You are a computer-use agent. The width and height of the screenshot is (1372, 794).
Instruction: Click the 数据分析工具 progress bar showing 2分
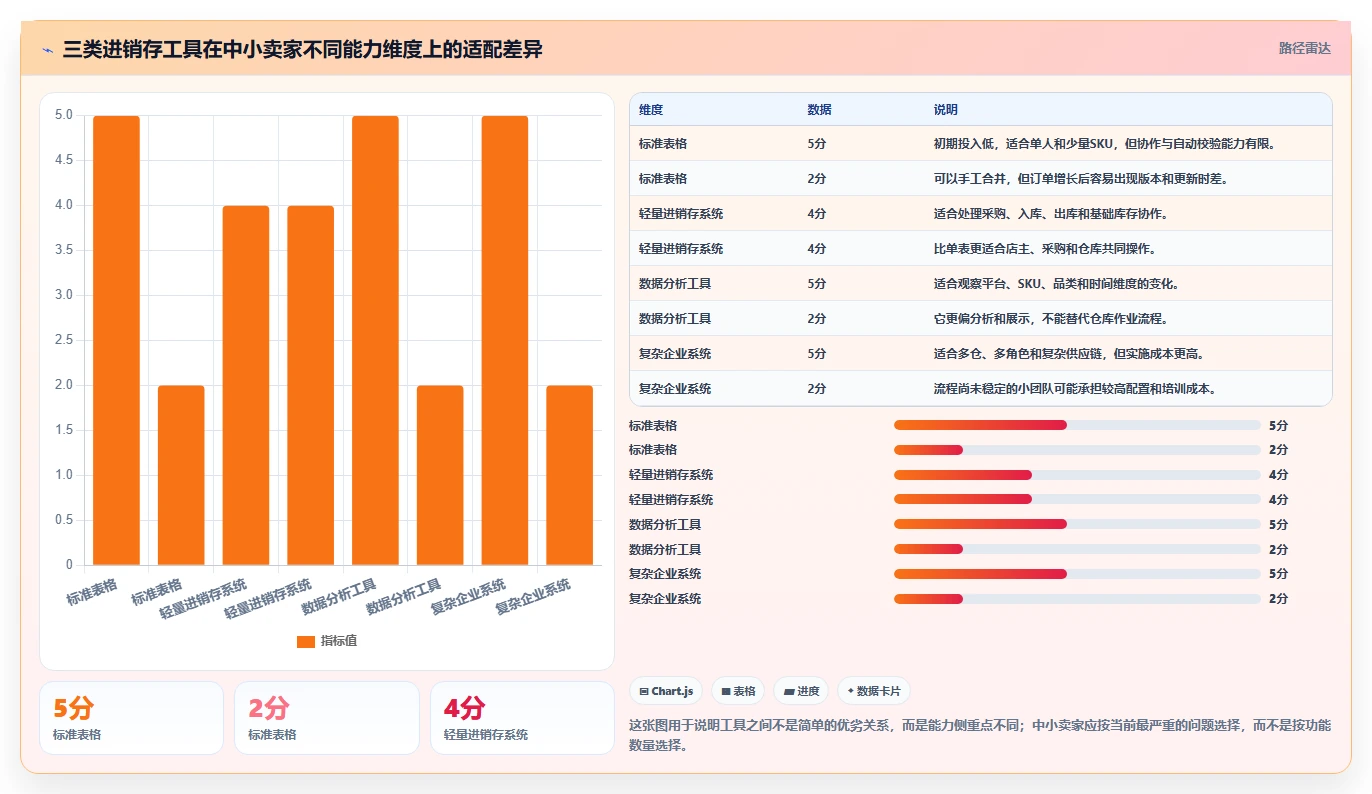point(1077,549)
